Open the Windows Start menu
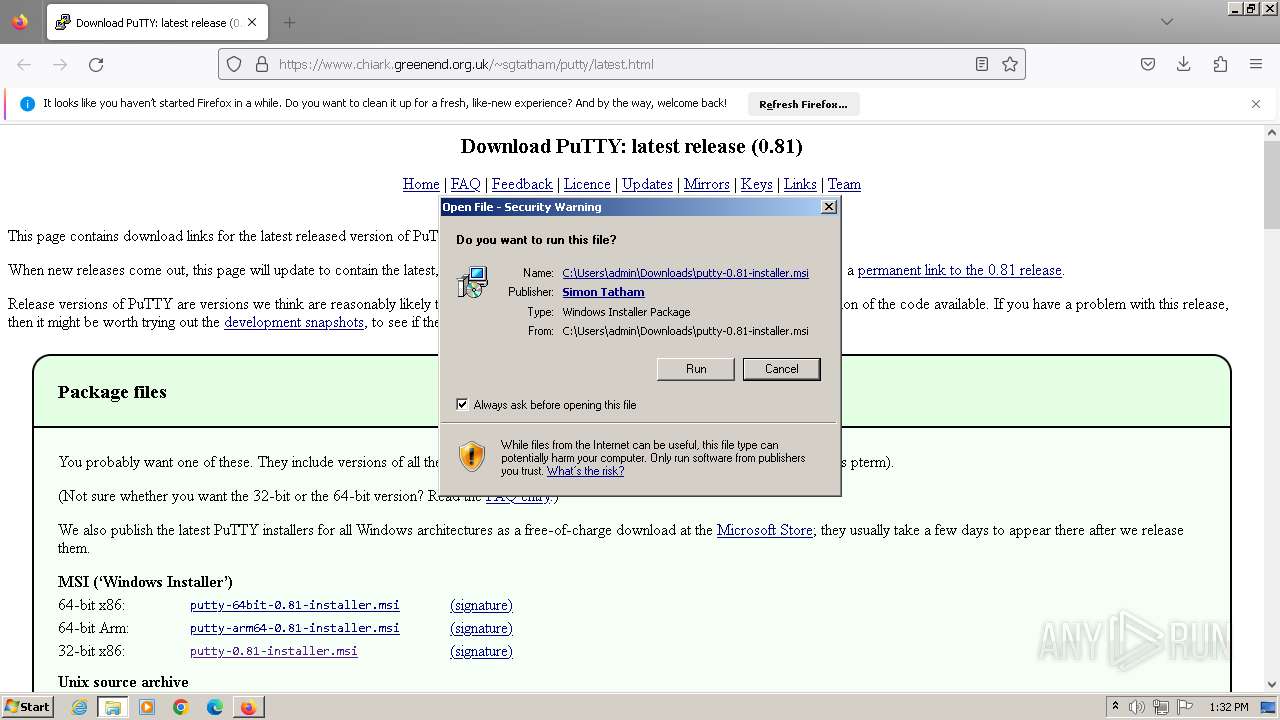 click(27, 706)
